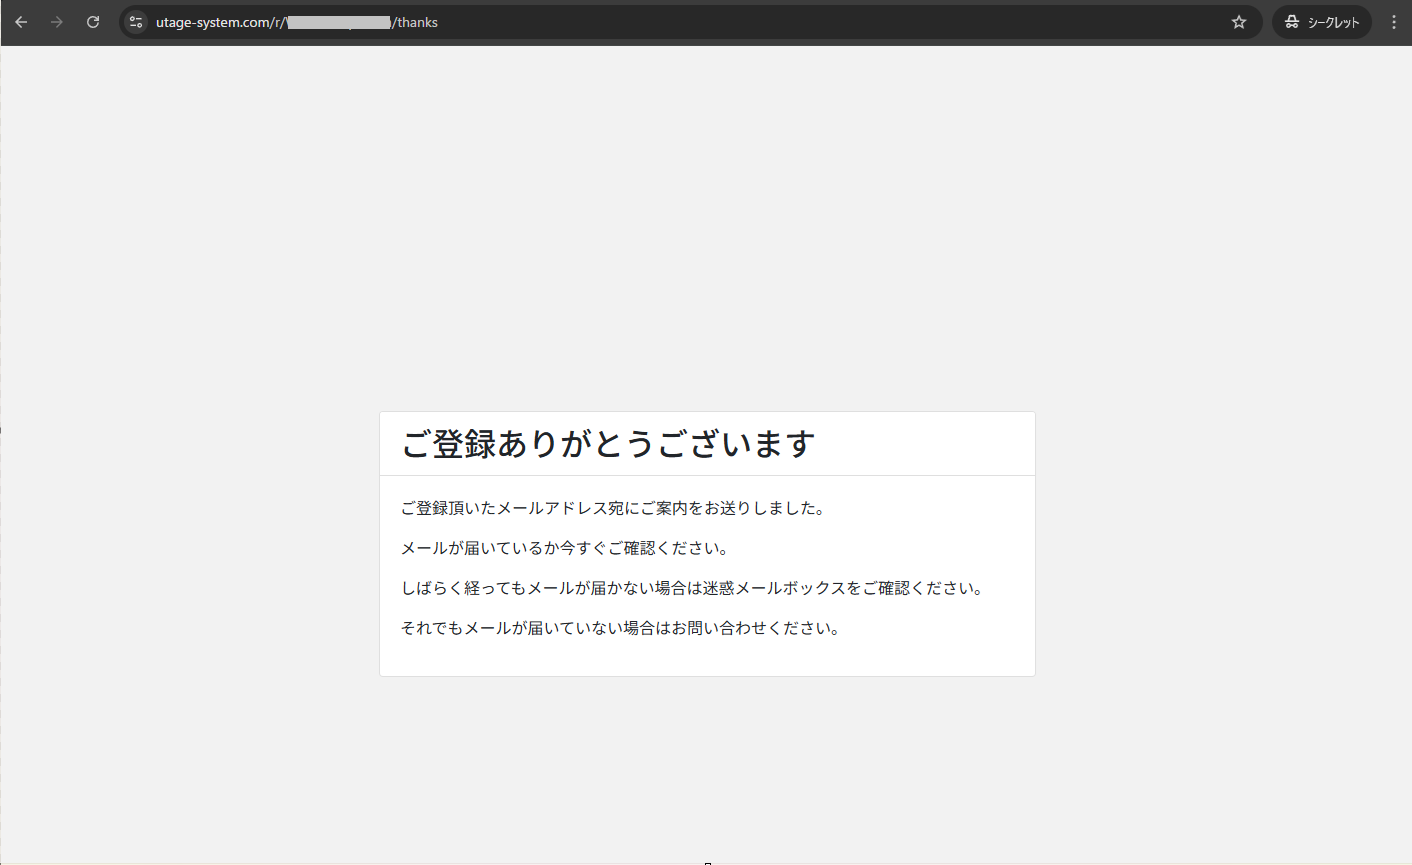
Task: Click the メールが届いているか今すぐご確認ください line
Action: [x=565, y=548]
